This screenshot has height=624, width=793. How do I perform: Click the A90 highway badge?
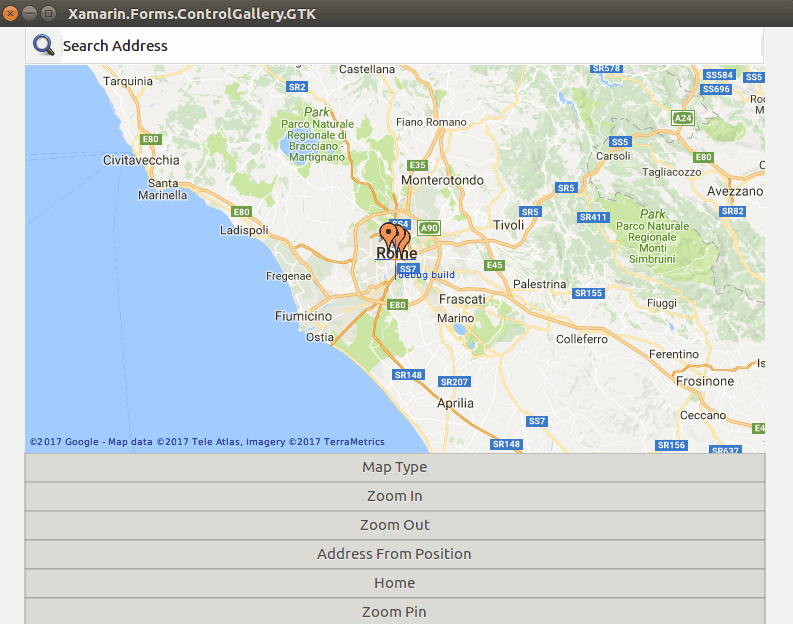tap(429, 228)
